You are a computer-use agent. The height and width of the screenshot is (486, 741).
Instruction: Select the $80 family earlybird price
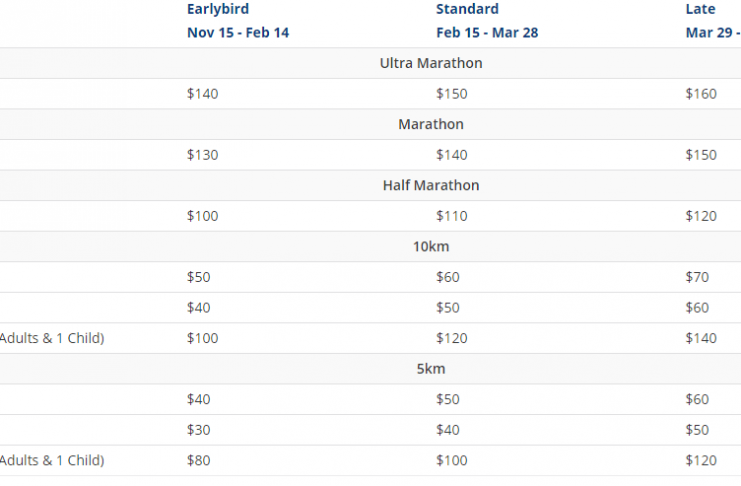pyautogui.click(x=198, y=460)
